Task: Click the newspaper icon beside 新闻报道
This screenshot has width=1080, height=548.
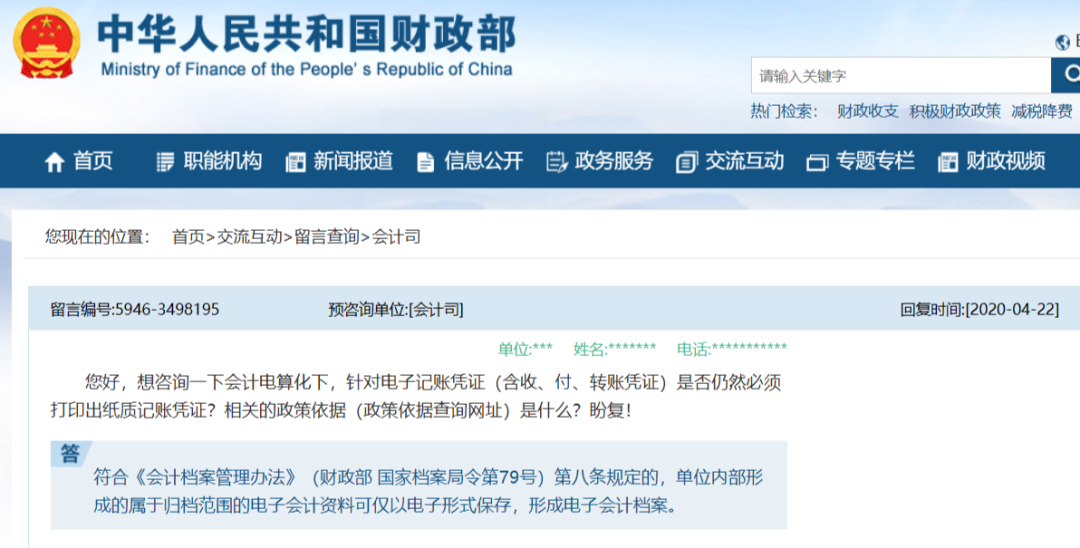Action: (295, 162)
